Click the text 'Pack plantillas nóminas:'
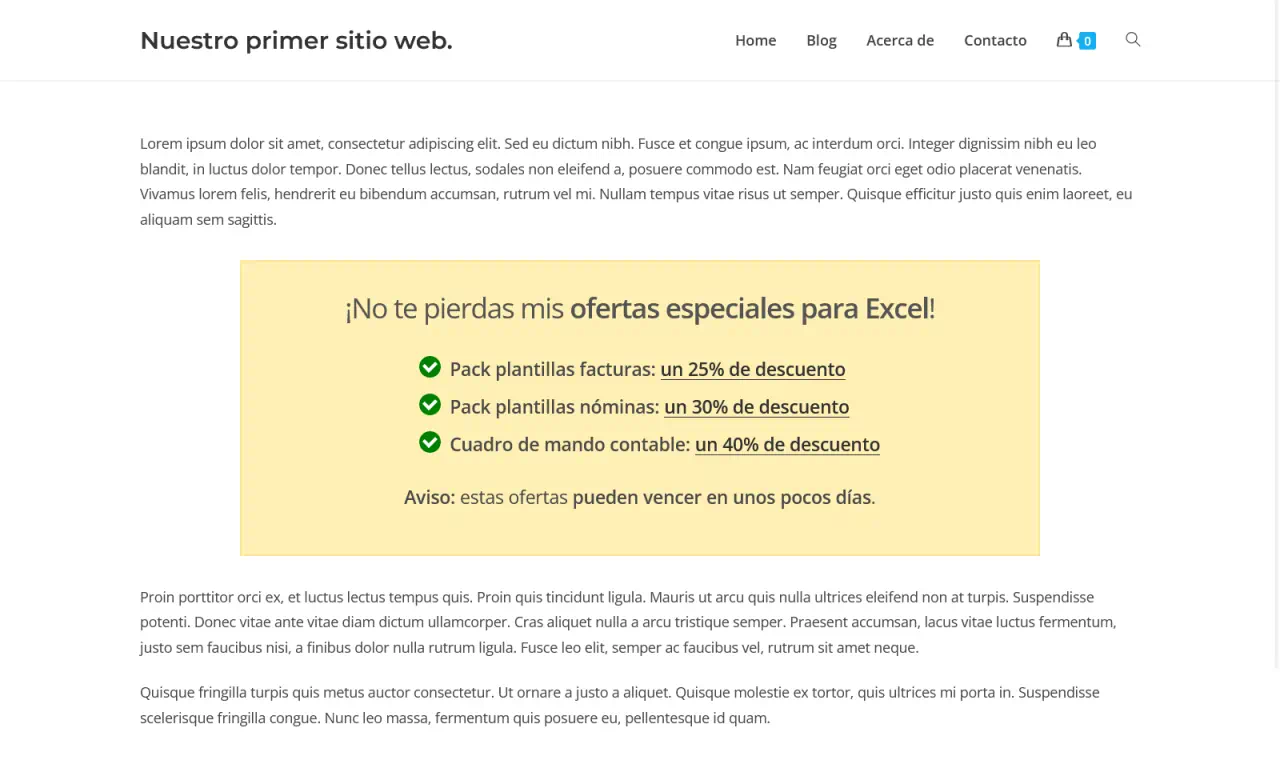Image resolution: width=1280 pixels, height=780 pixels. click(554, 407)
